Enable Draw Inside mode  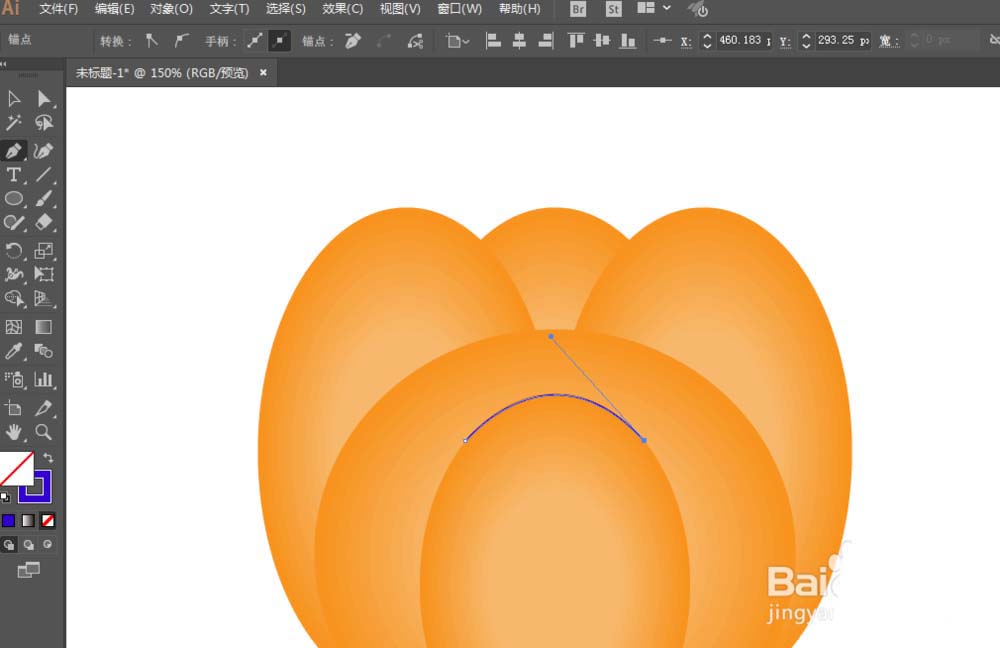tap(48, 545)
